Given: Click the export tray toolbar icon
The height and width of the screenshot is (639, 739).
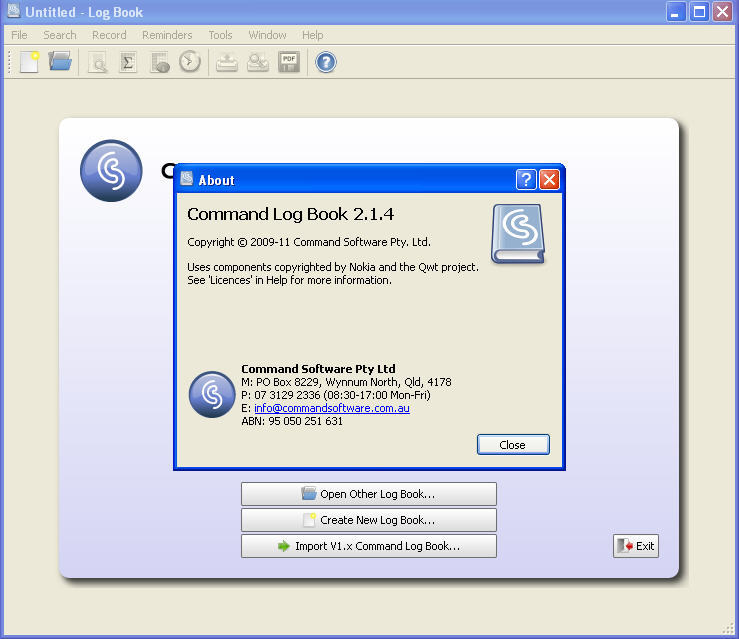Looking at the screenshot, I should coord(227,63).
